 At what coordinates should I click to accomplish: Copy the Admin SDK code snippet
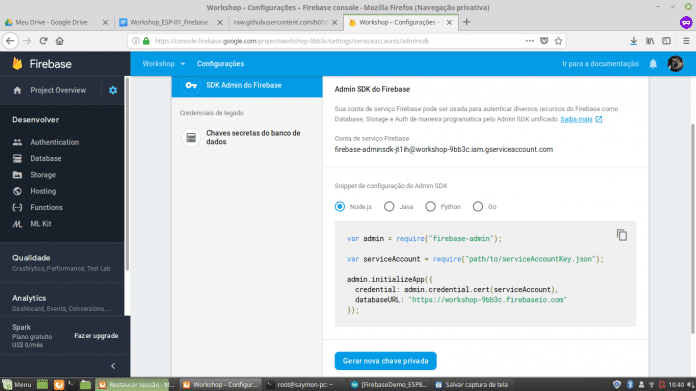[x=621, y=235]
